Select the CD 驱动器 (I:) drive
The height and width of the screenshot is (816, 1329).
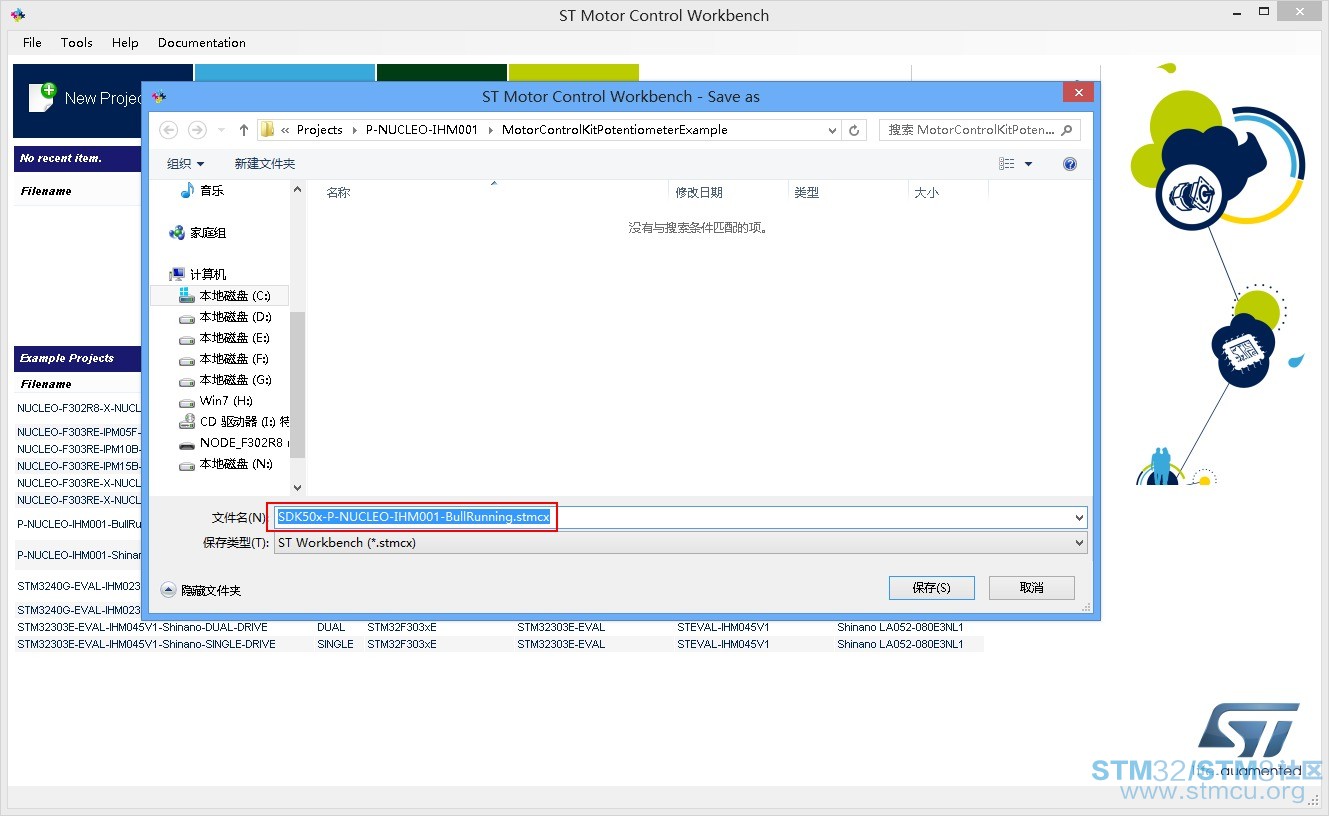[234, 422]
